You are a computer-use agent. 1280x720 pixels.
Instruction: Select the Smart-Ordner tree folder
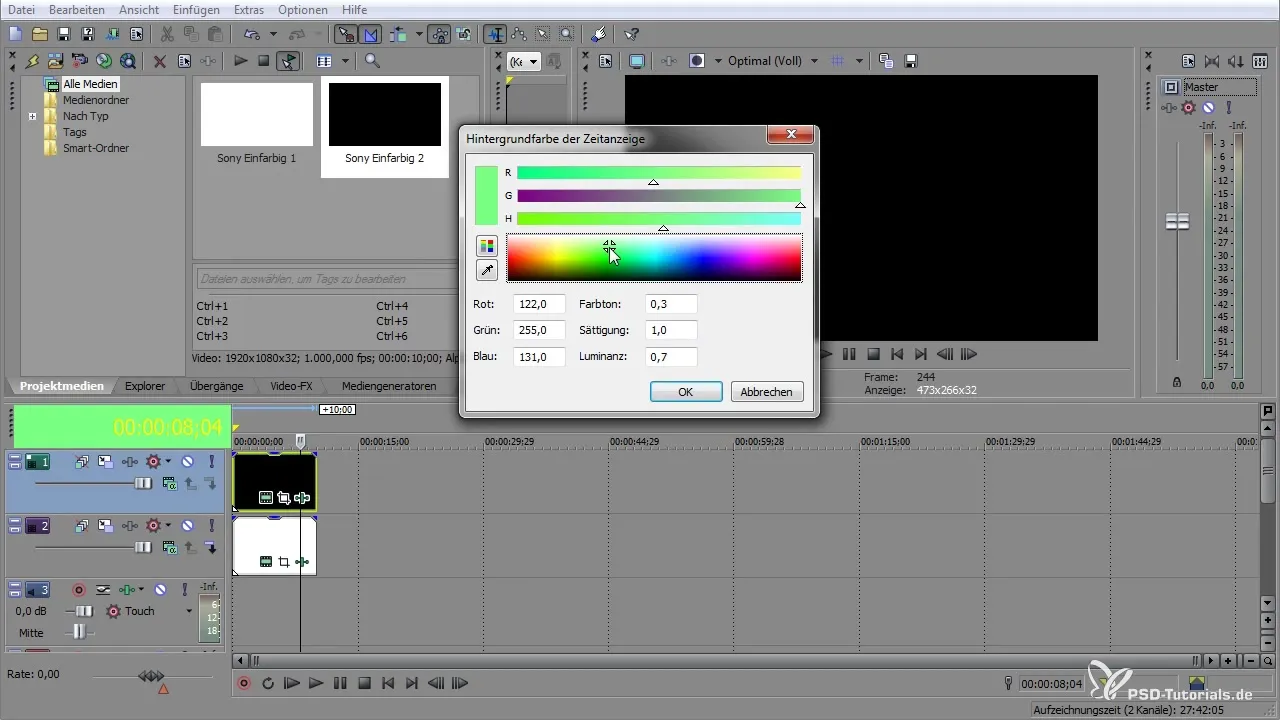[95, 148]
